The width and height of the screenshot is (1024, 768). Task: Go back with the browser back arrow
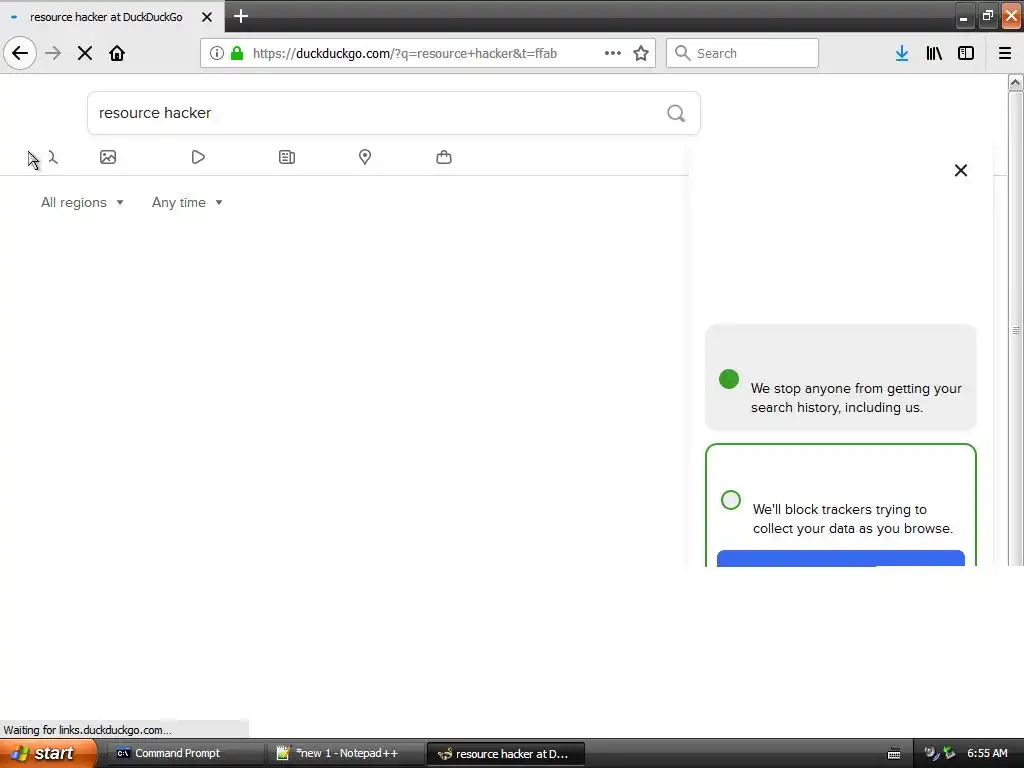[x=20, y=53]
